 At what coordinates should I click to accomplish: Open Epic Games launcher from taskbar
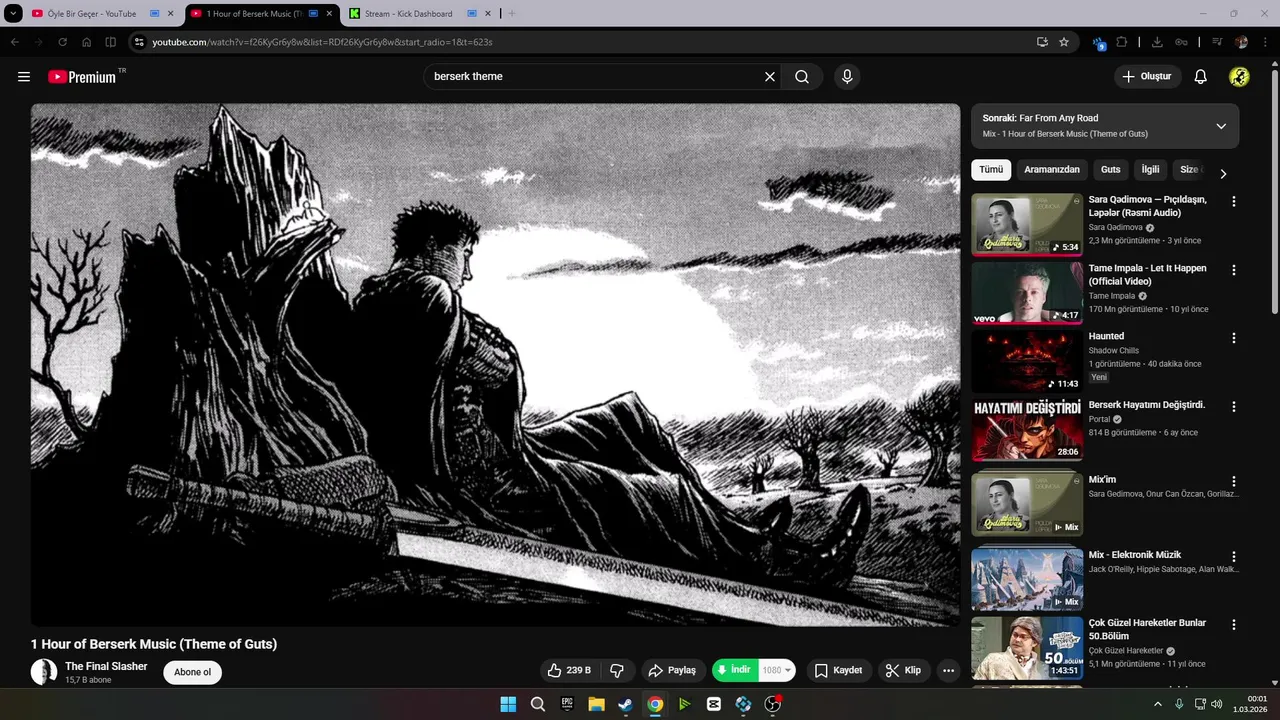(x=567, y=704)
